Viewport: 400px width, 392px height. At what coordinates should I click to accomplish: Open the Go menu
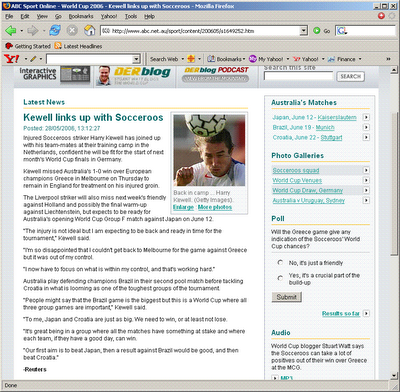tap(58, 16)
